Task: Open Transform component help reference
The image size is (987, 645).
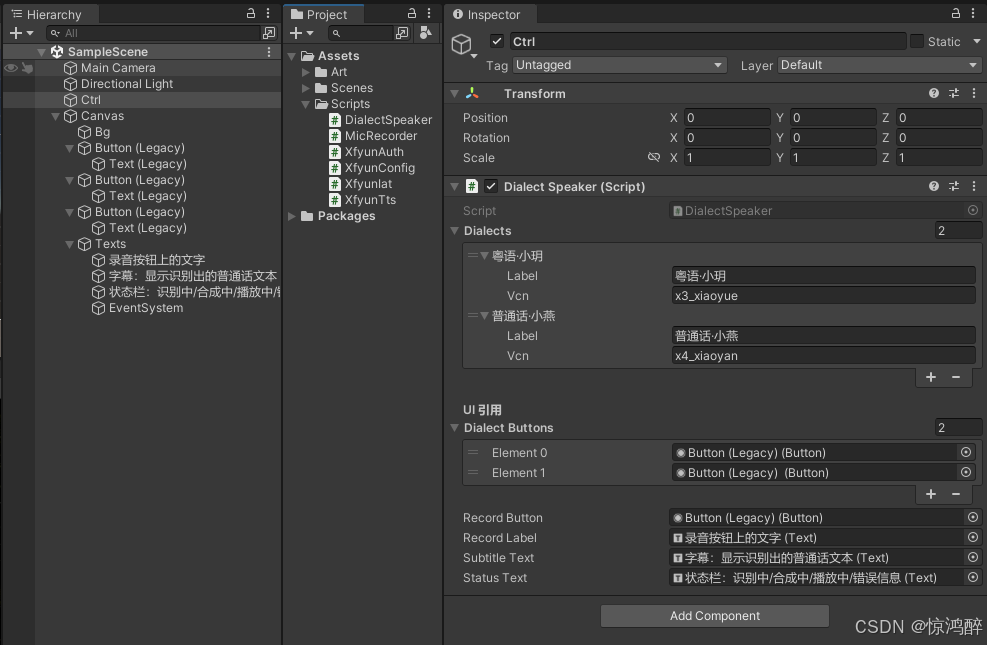Action: [933, 93]
